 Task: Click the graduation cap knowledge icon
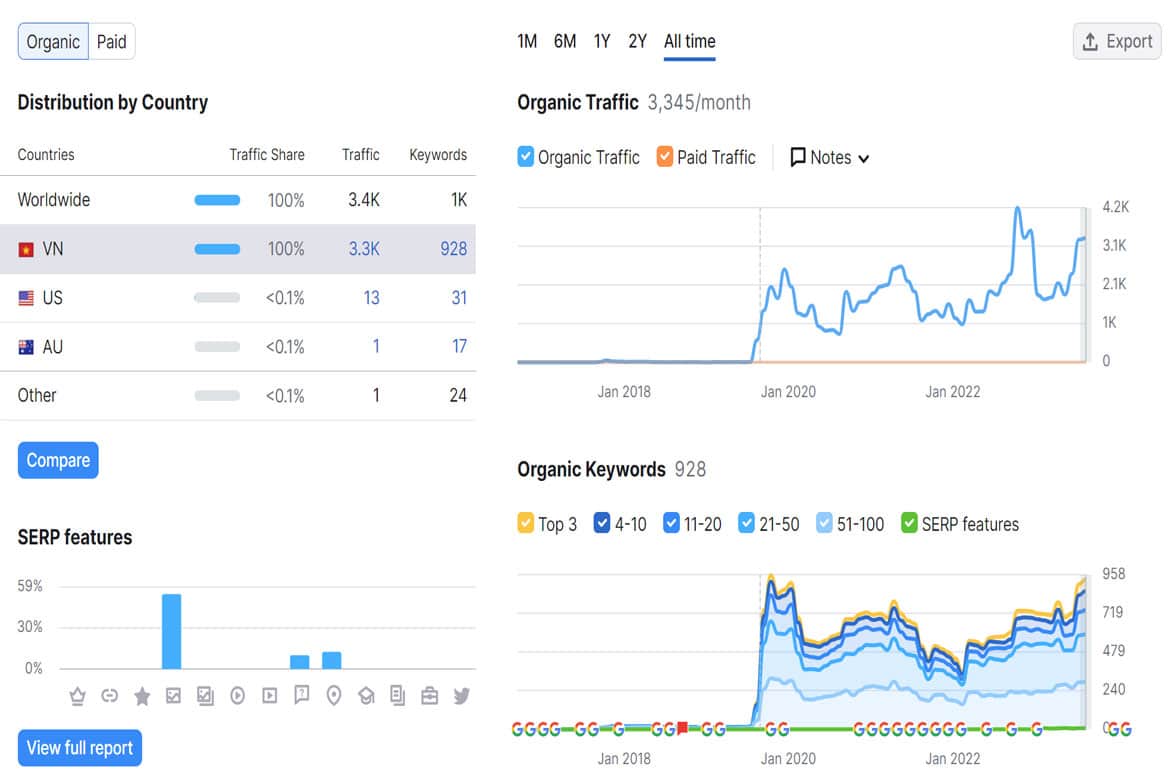click(366, 696)
